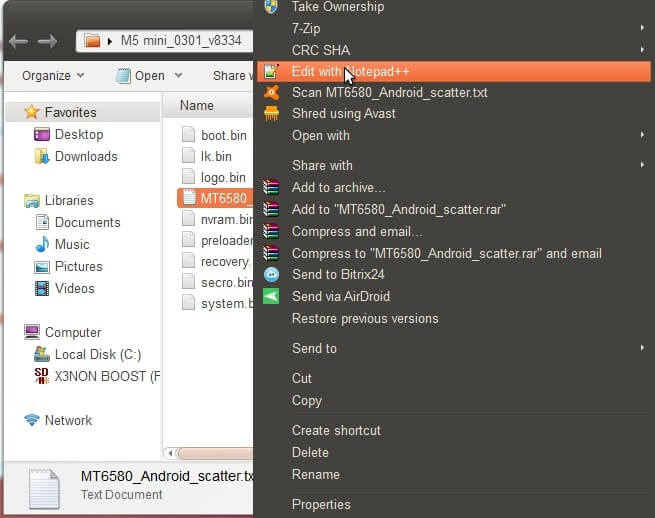Expand the 7-Zip submenu
655x518 pixels.
(642, 28)
